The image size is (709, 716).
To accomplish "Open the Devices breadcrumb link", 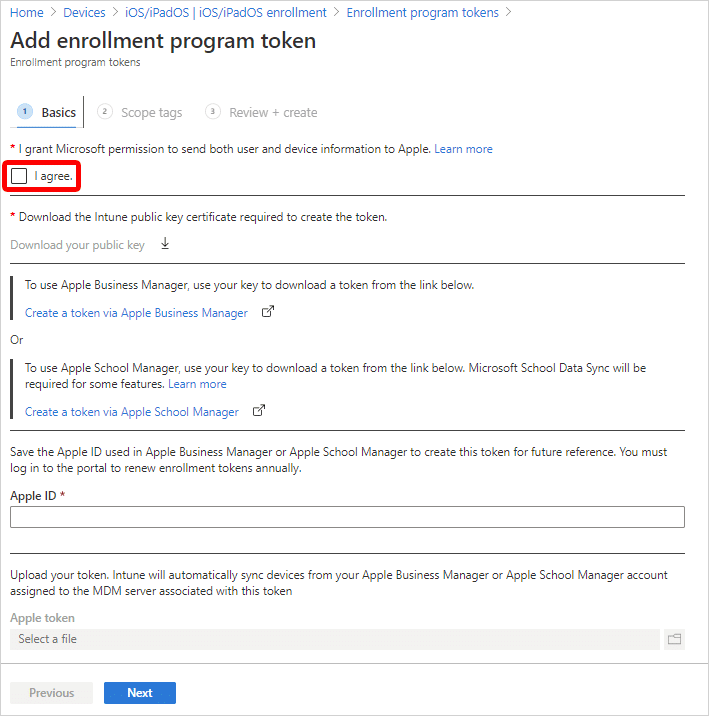I will (84, 12).
